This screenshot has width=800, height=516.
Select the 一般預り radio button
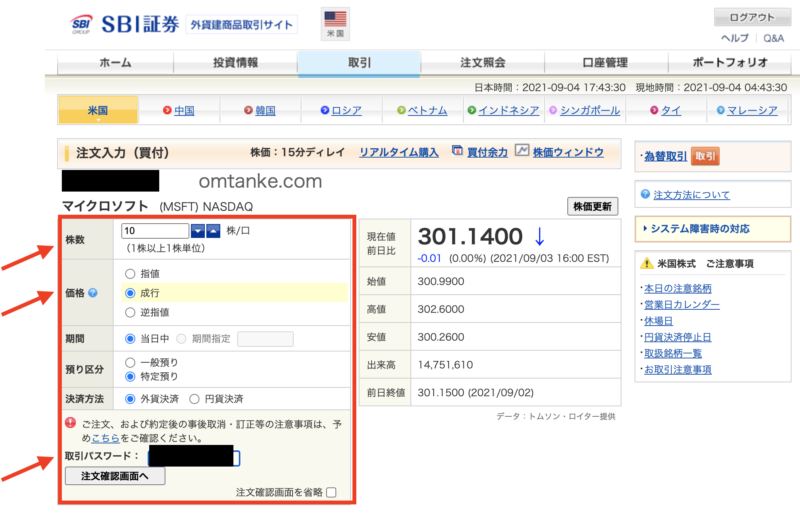(130, 362)
